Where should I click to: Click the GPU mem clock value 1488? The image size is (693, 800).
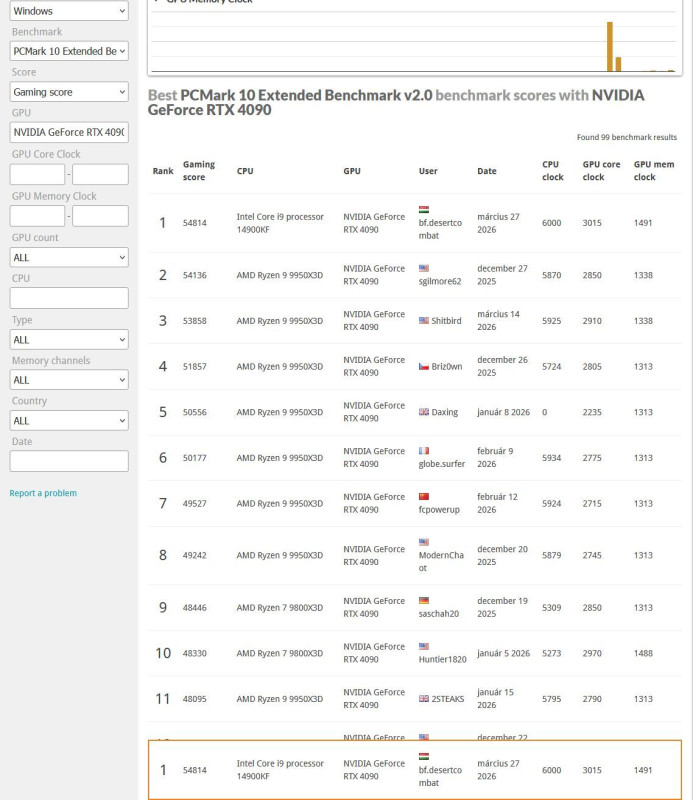(643, 653)
